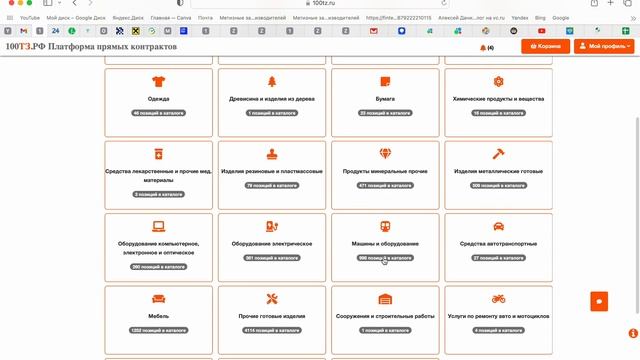Click the motorcycle icon for Услуги по ремонту

pos(498,299)
